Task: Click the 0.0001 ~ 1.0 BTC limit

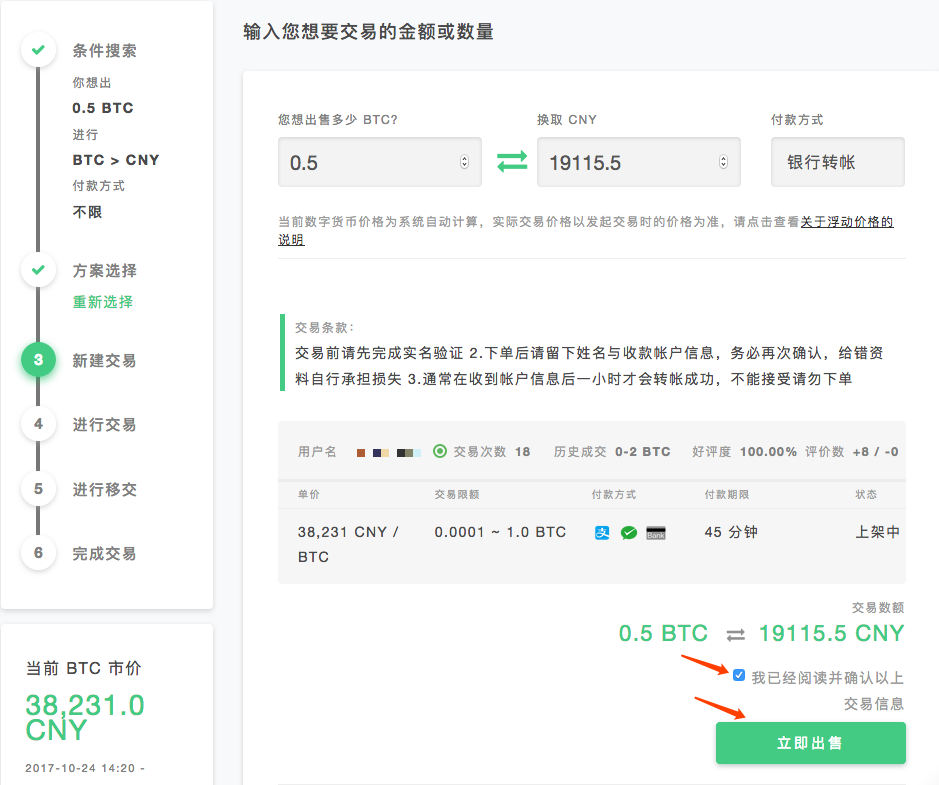Action: [x=500, y=532]
